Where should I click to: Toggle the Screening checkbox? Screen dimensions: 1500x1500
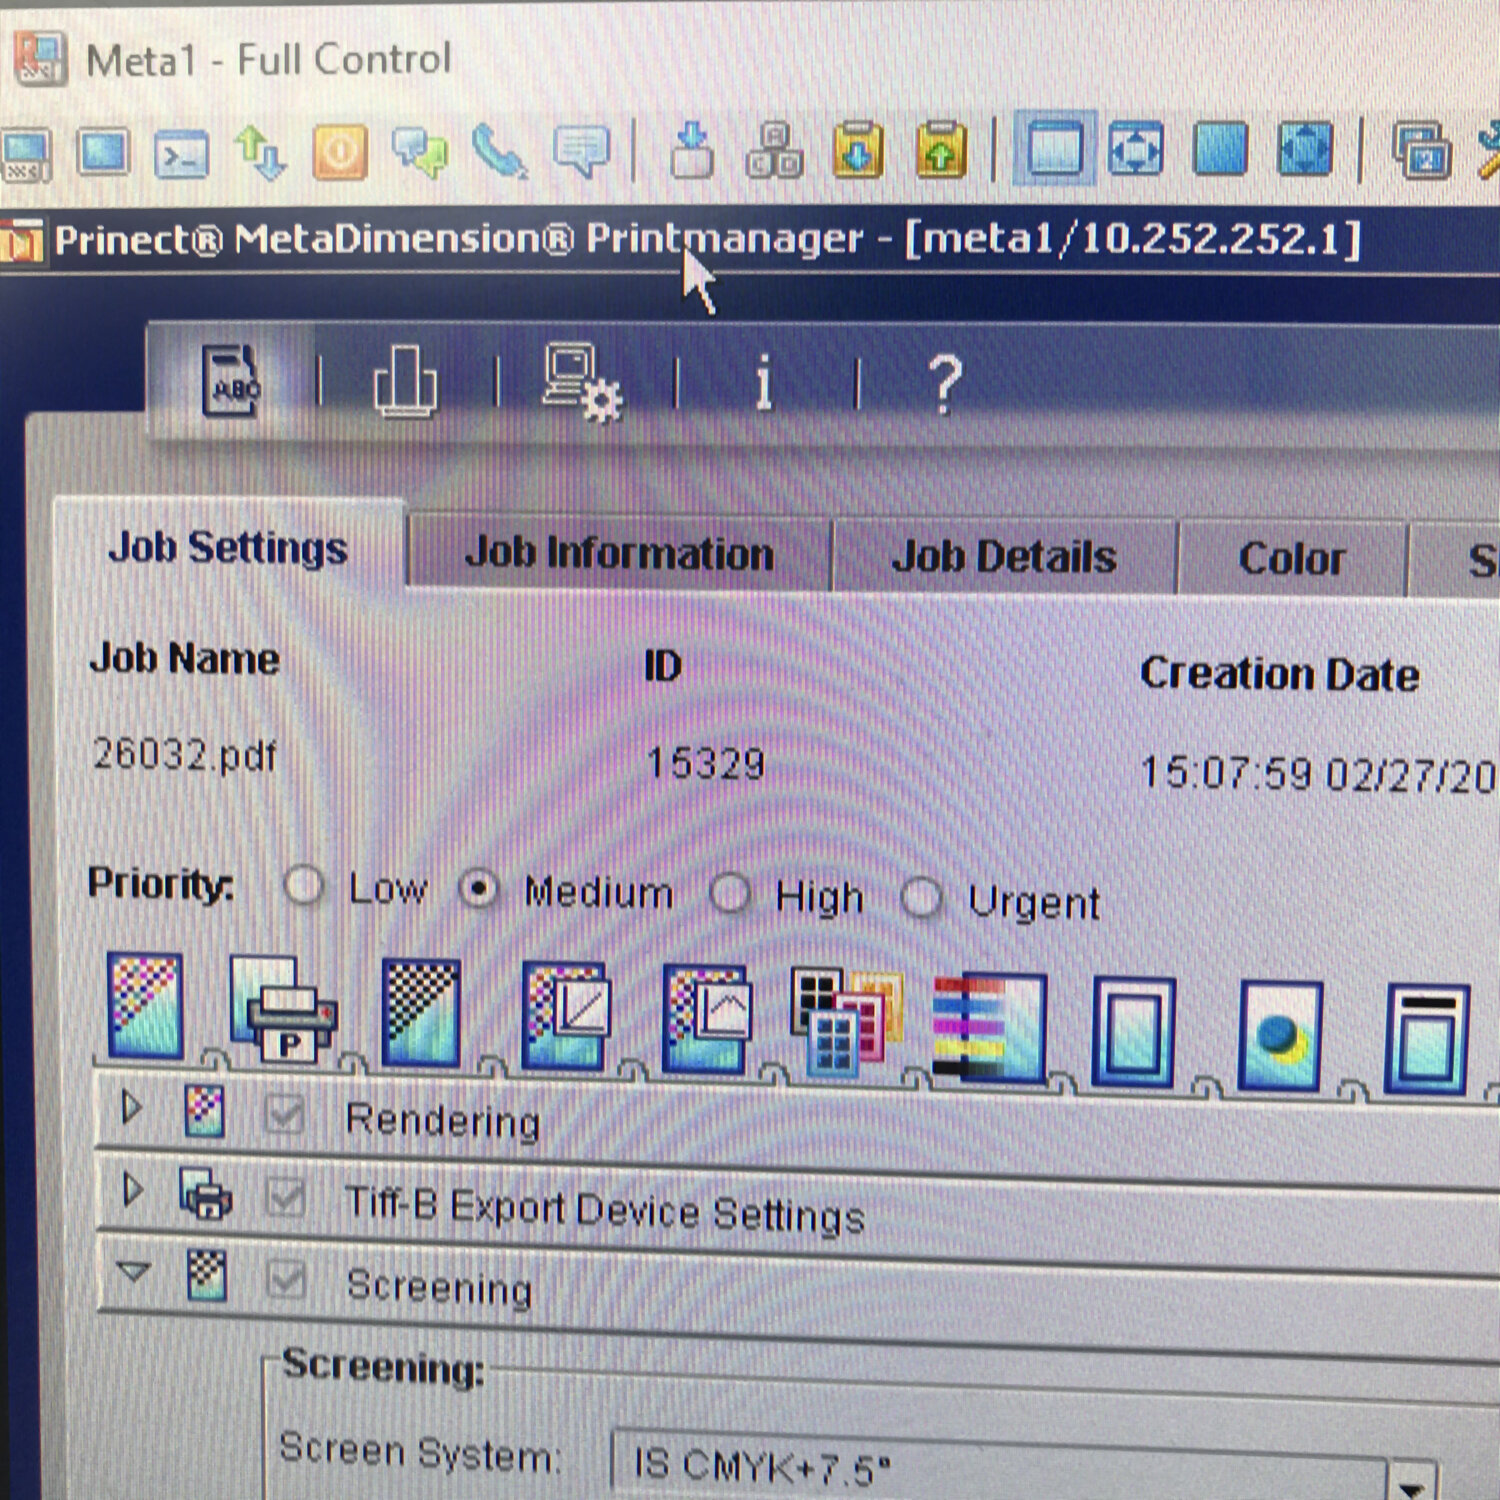click(x=286, y=1279)
